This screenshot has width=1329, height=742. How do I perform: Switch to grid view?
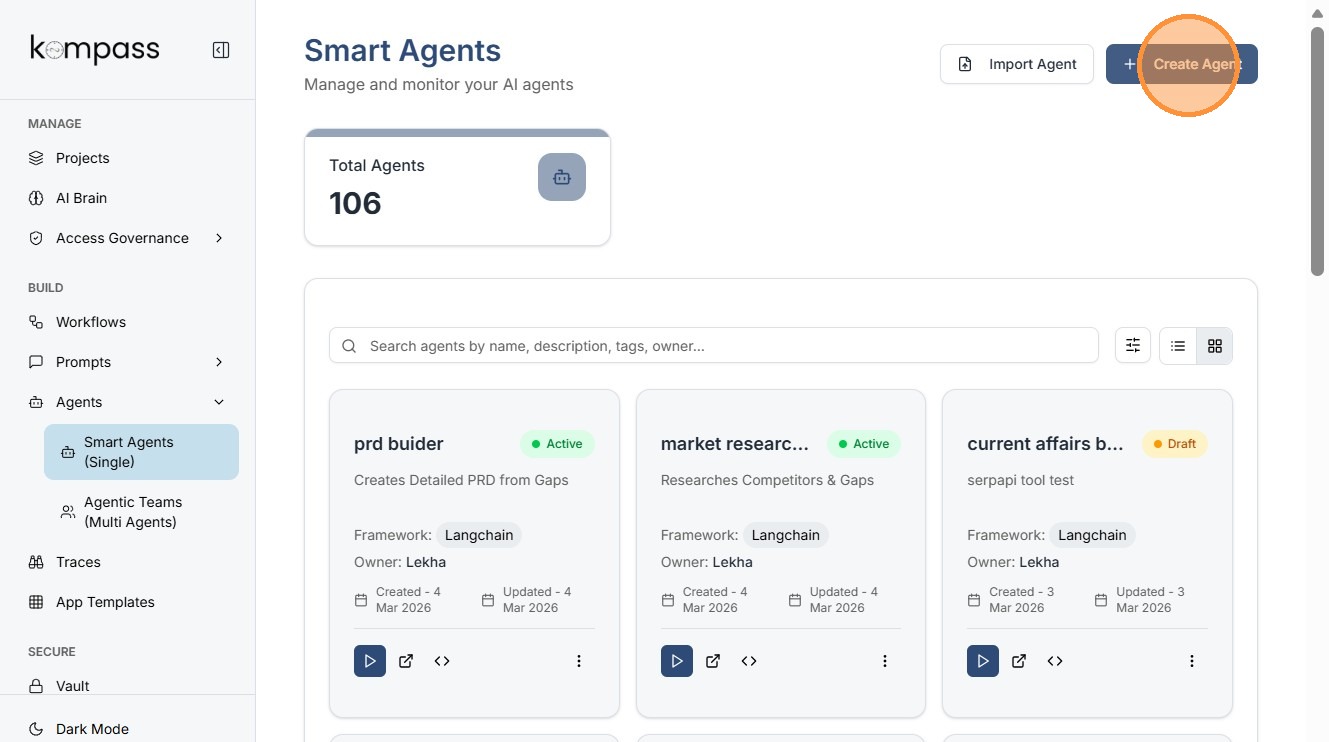click(1215, 346)
